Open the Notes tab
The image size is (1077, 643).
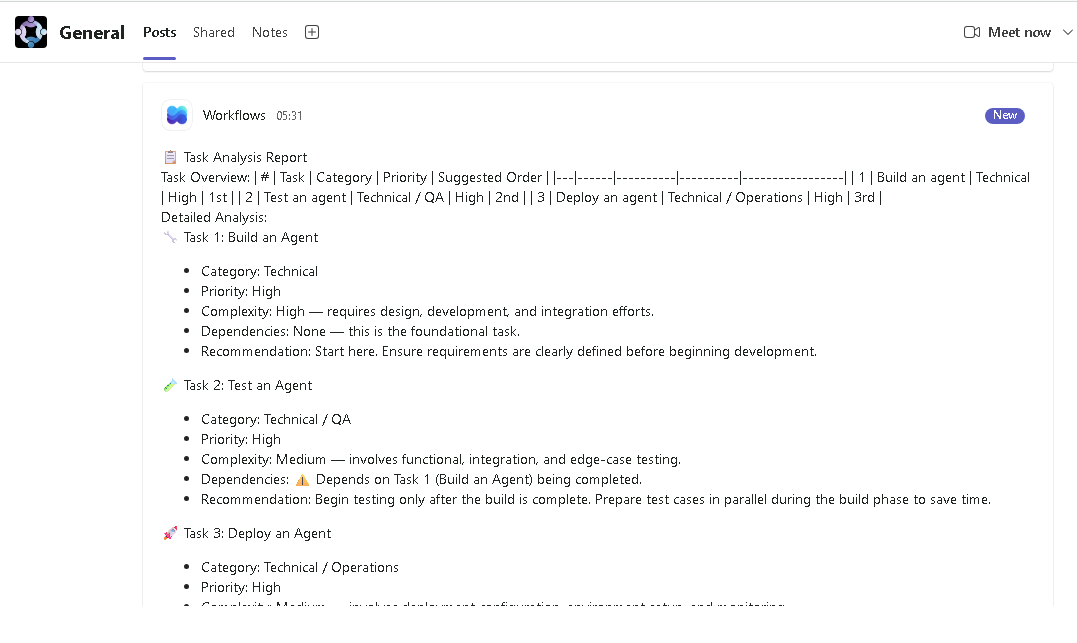pos(269,32)
